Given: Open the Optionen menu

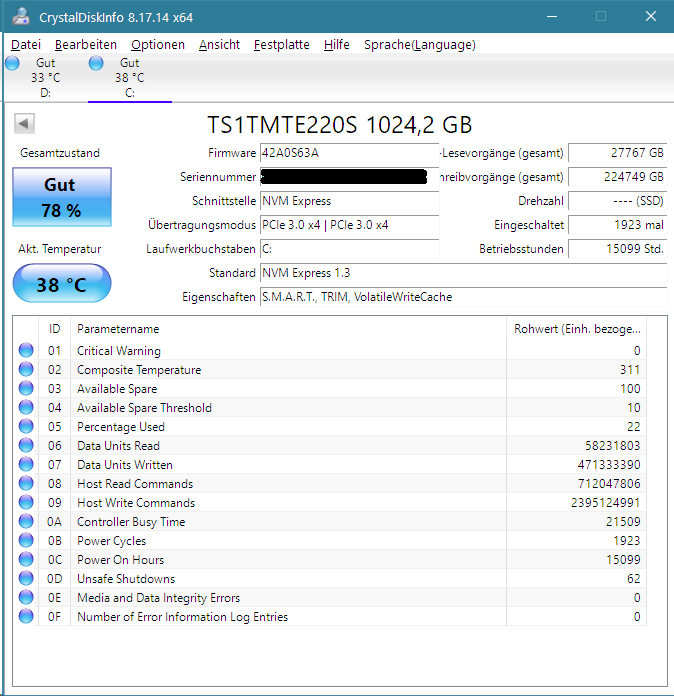Looking at the screenshot, I should click(x=158, y=44).
